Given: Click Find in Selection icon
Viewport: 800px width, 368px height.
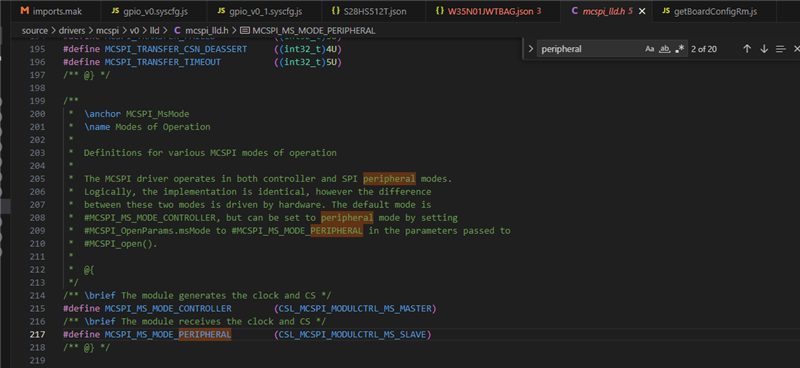Looking at the screenshot, I should pyautogui.click(x=781, y=49).
